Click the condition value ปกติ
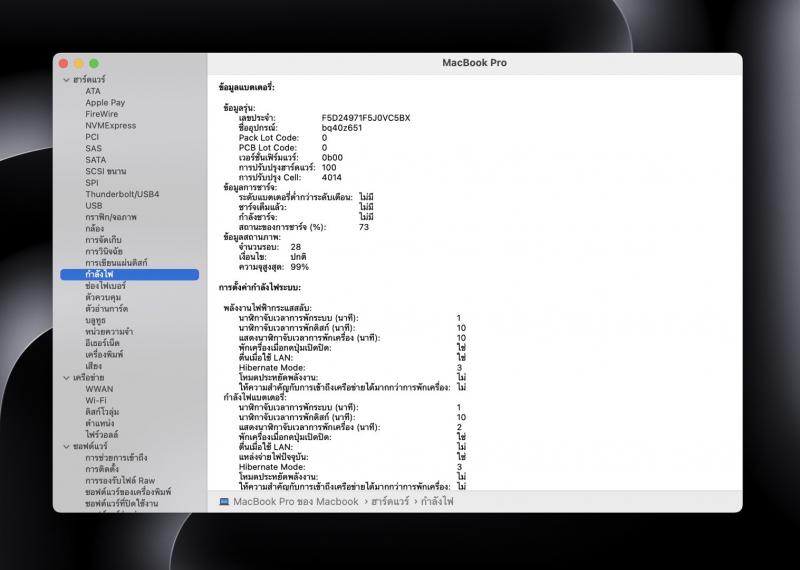The image size is (800, 570). pos(298,257)
